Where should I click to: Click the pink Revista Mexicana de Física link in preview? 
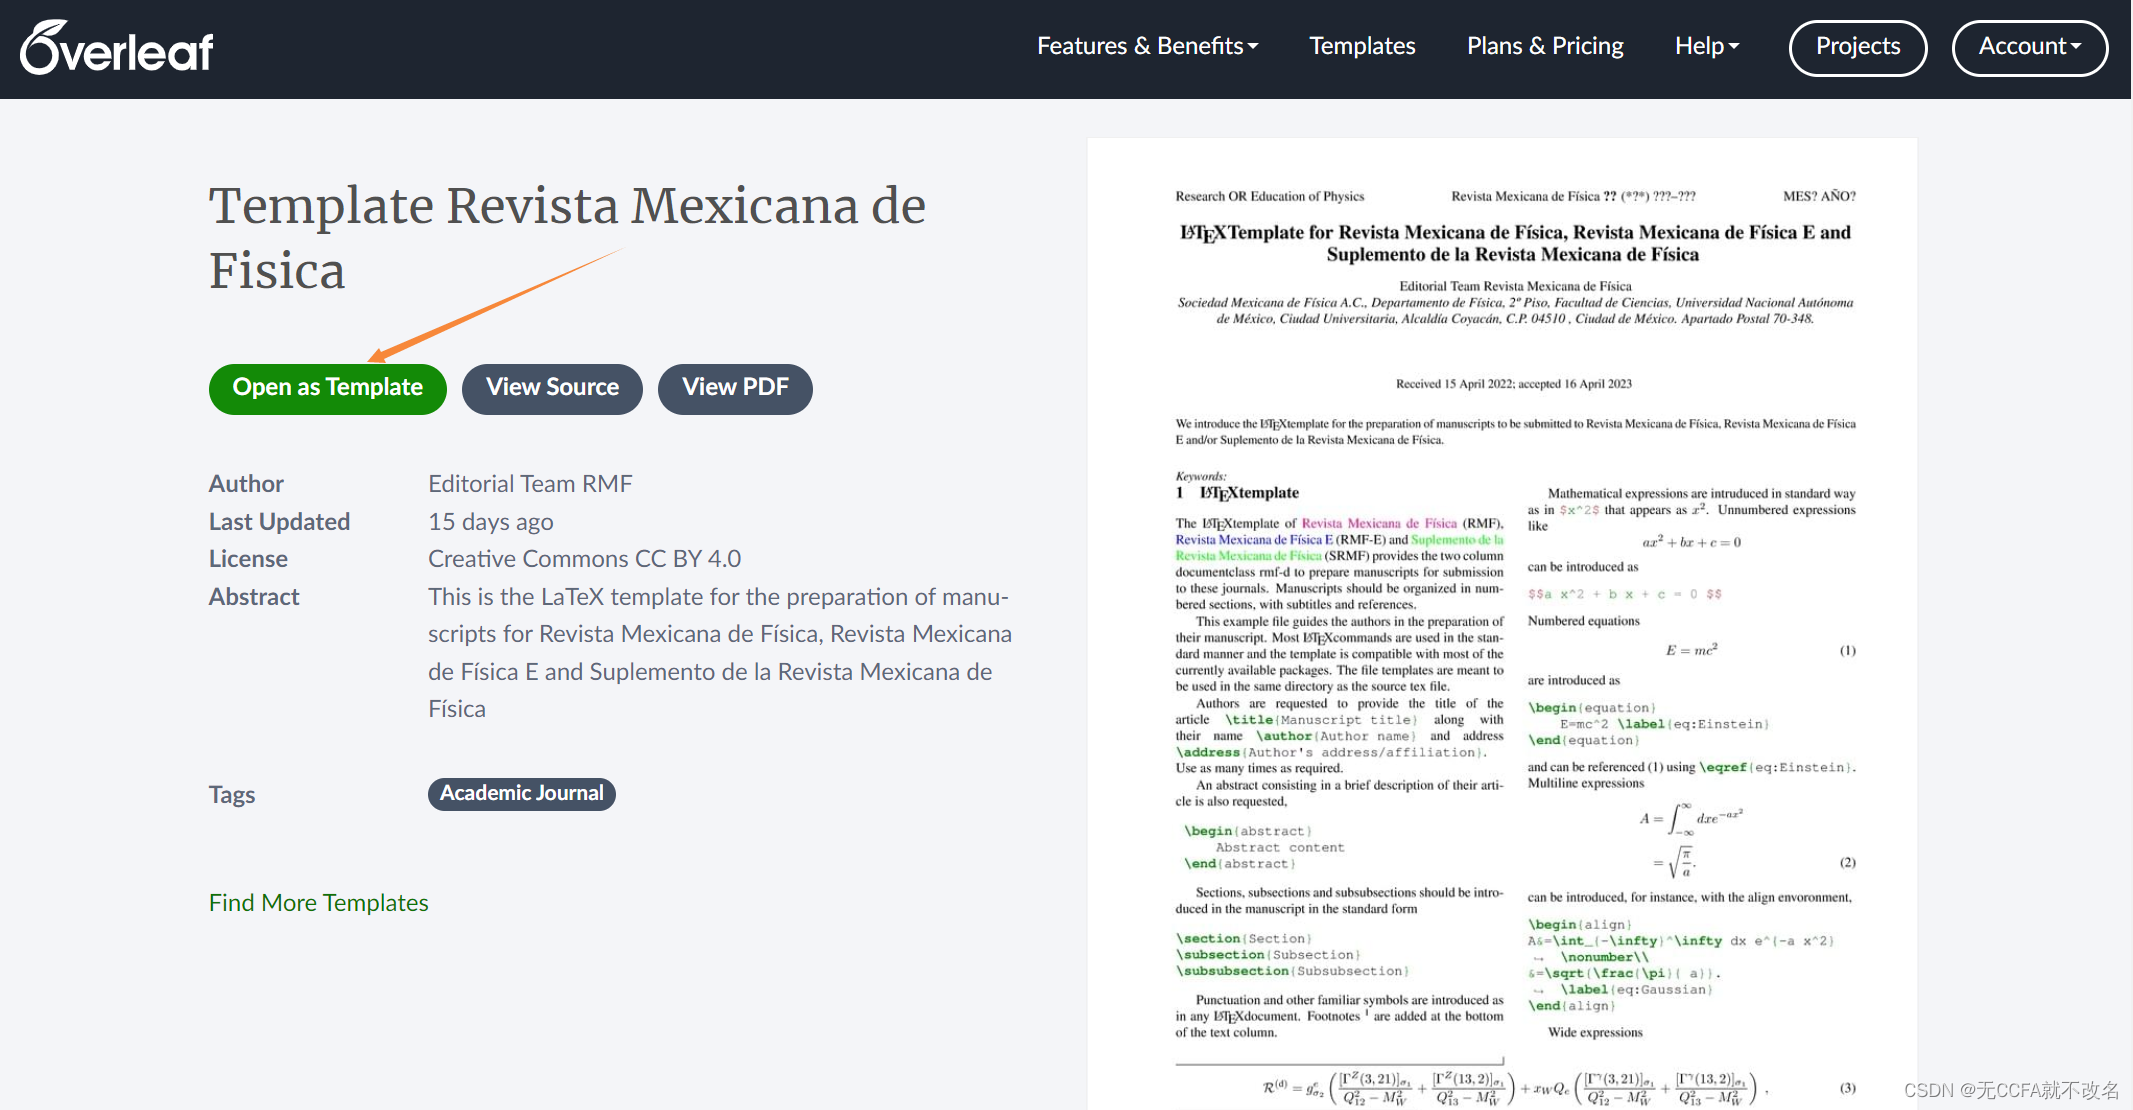(x=1379, y=523)
